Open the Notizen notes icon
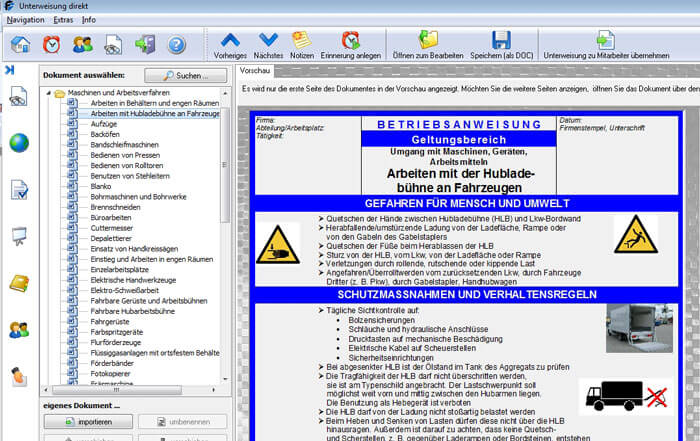 (302, 46)
